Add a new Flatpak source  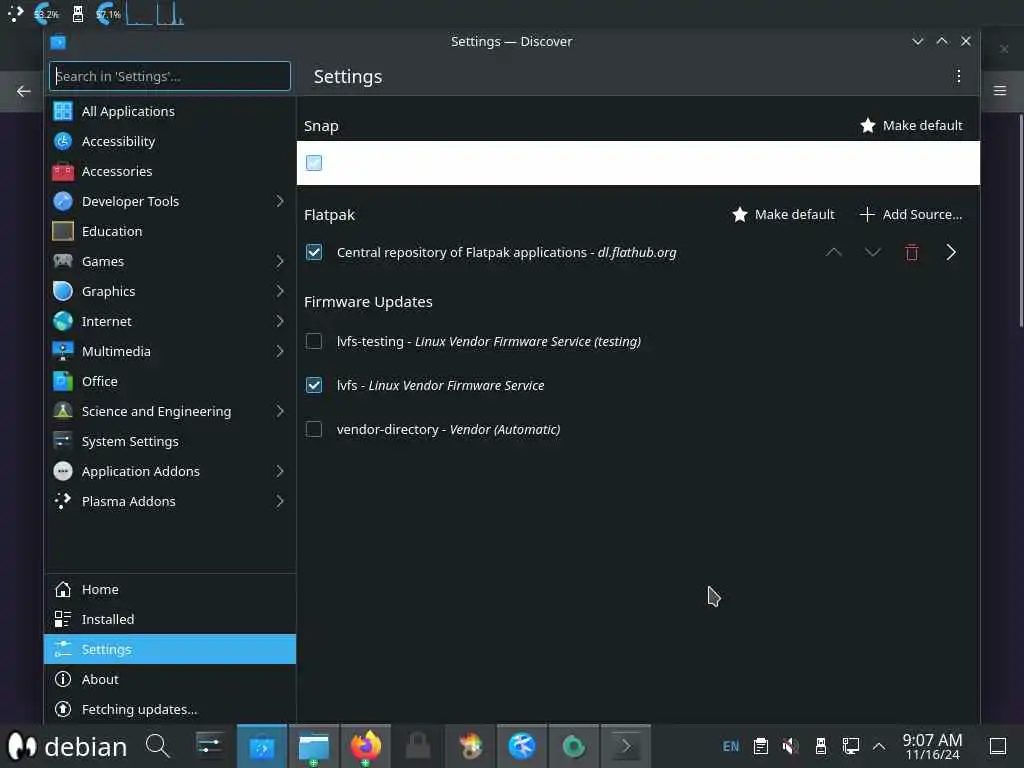click(911, 214)
